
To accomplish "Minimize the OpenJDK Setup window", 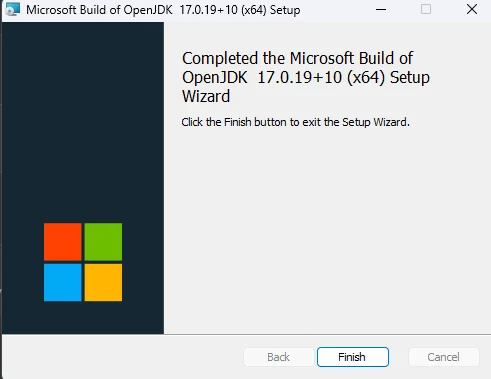I will pos(381,9).
